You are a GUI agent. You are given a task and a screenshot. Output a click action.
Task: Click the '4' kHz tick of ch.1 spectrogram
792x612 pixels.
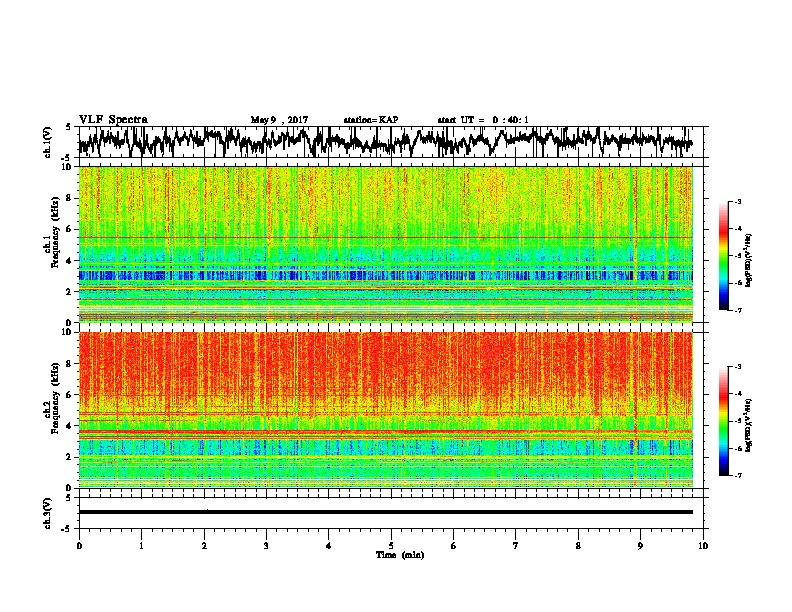pyautogui.click(x=70, y=261)
